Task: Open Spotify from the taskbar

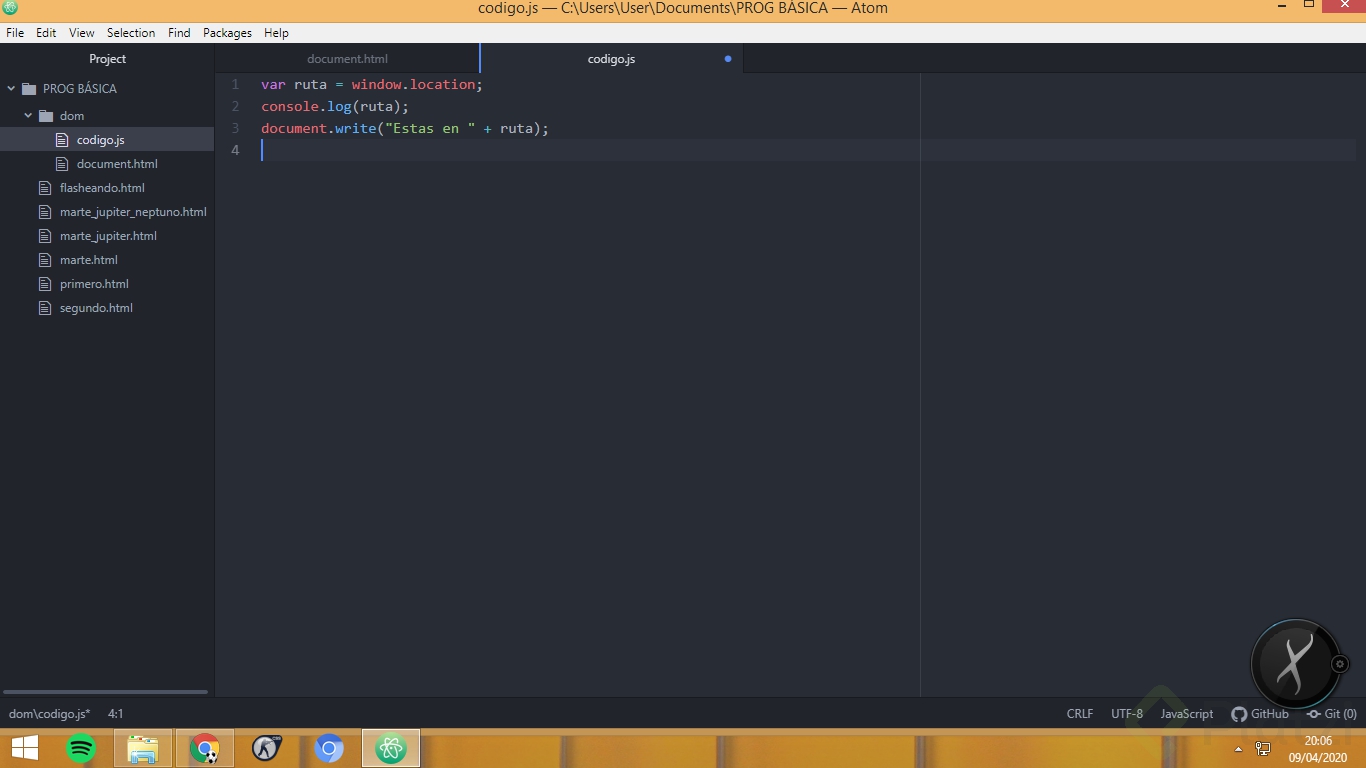Action: point(81,748)
